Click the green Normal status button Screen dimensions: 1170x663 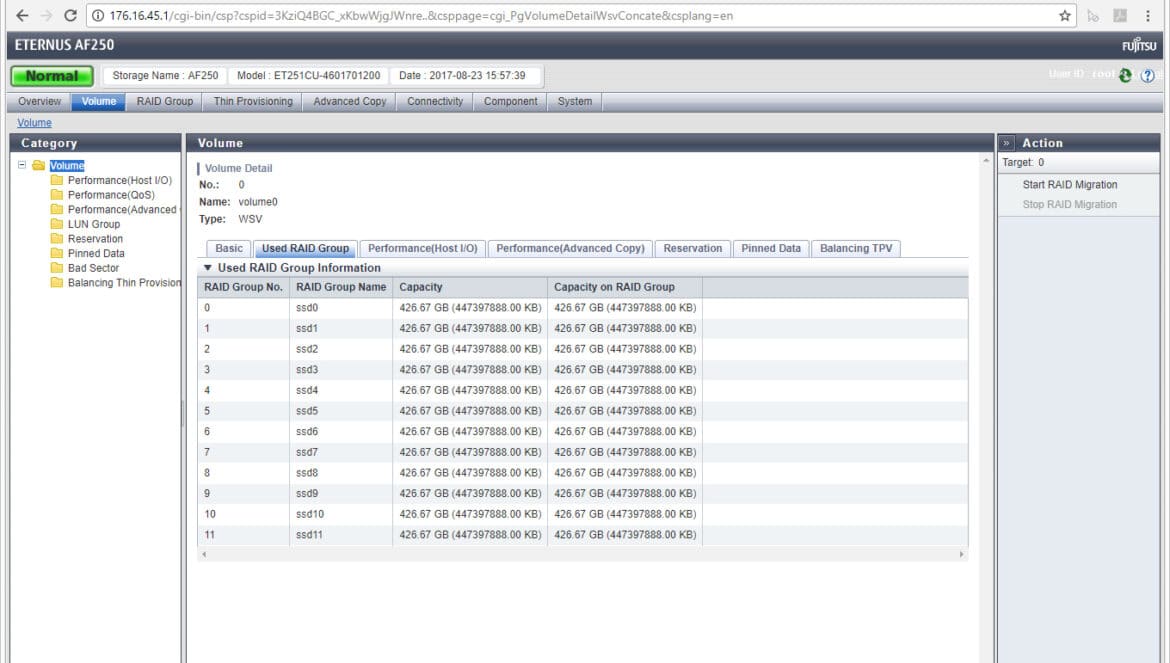coord(52,76)
